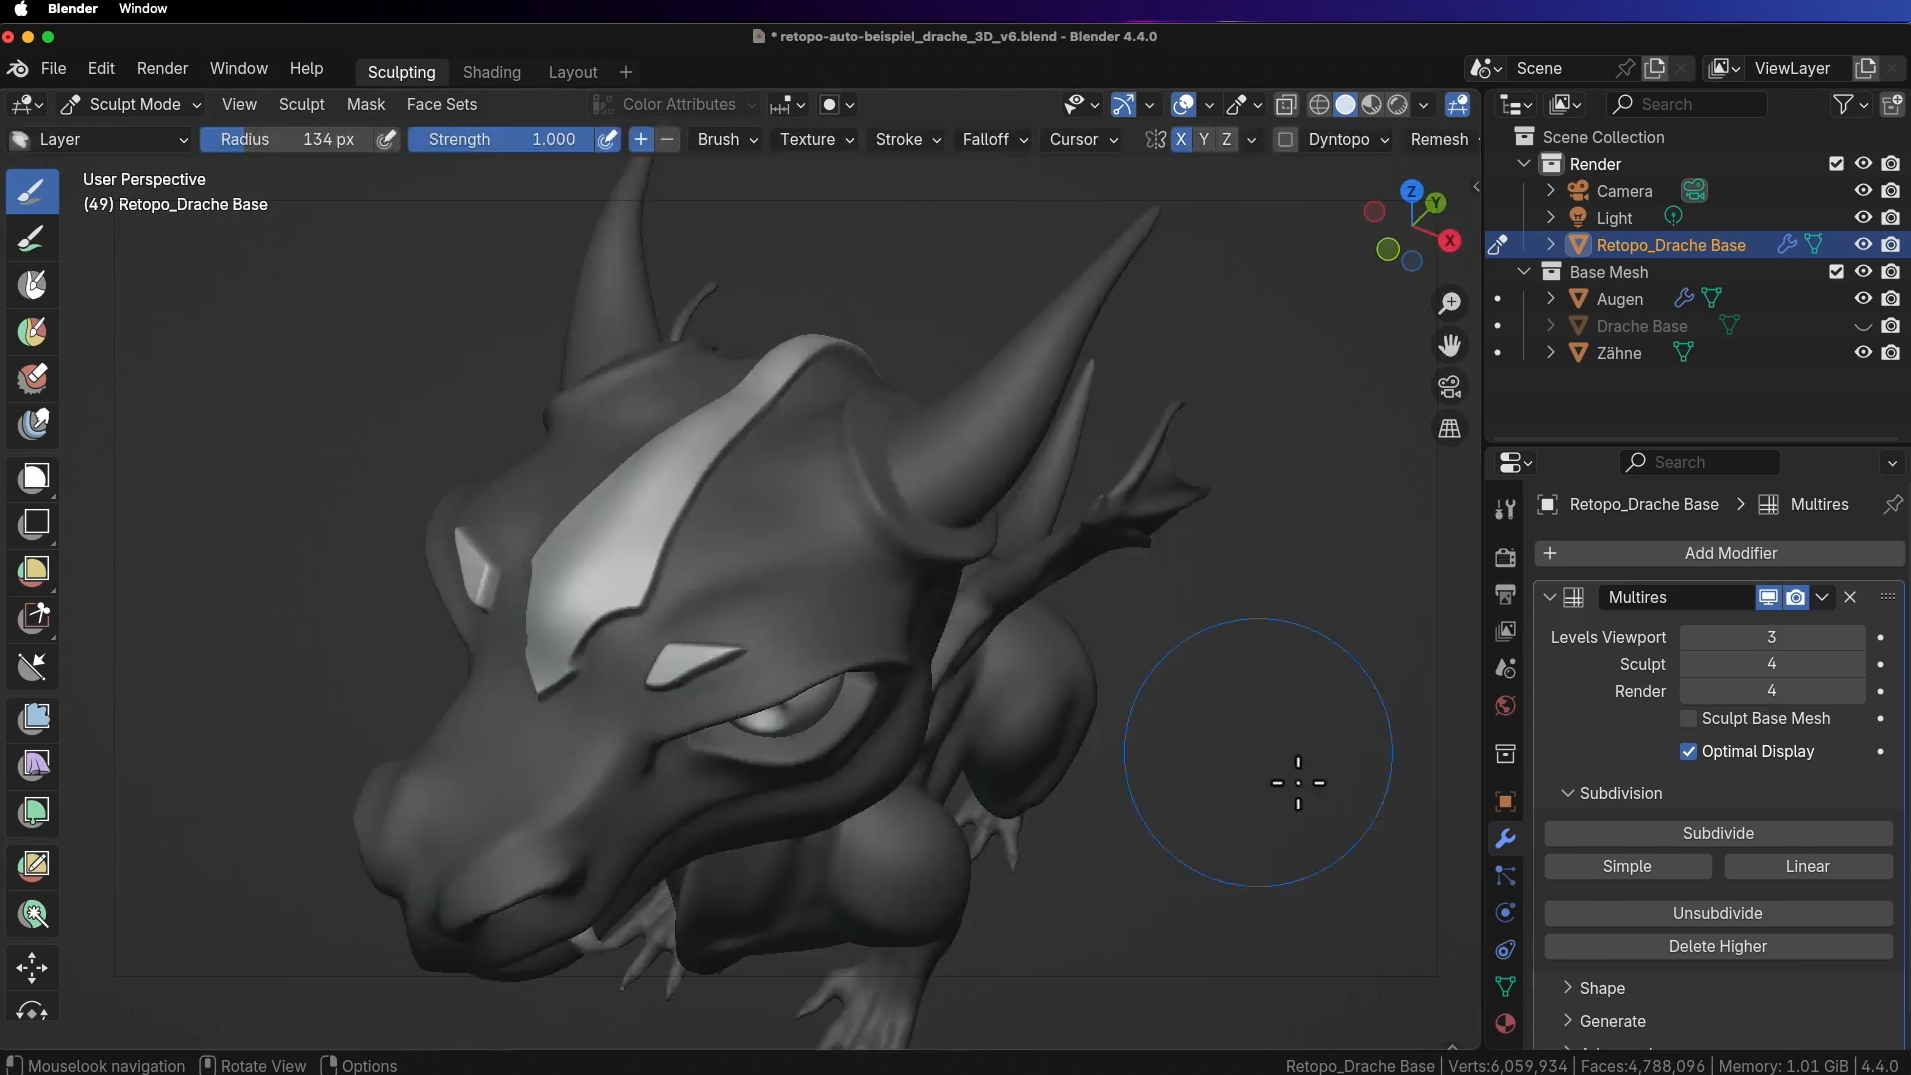This screenshot has height=1075, width=1911.
Task: Select the Multires Displacement Smear tool
Action: coord(32,424)
